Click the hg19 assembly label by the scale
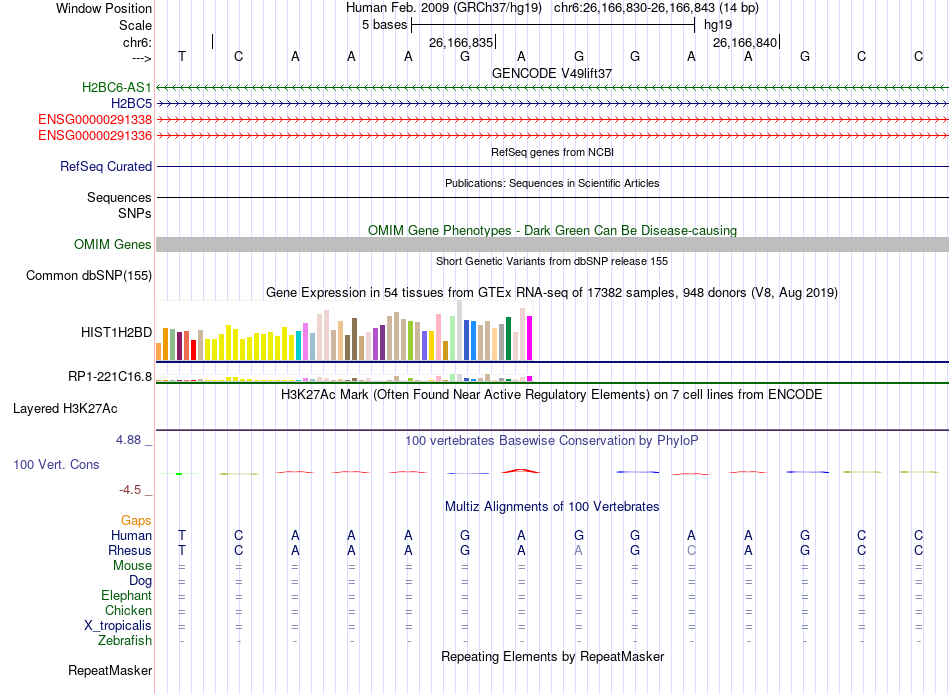Screen dimensions: 950x694 pyautogui.click(x=718, y=25)
